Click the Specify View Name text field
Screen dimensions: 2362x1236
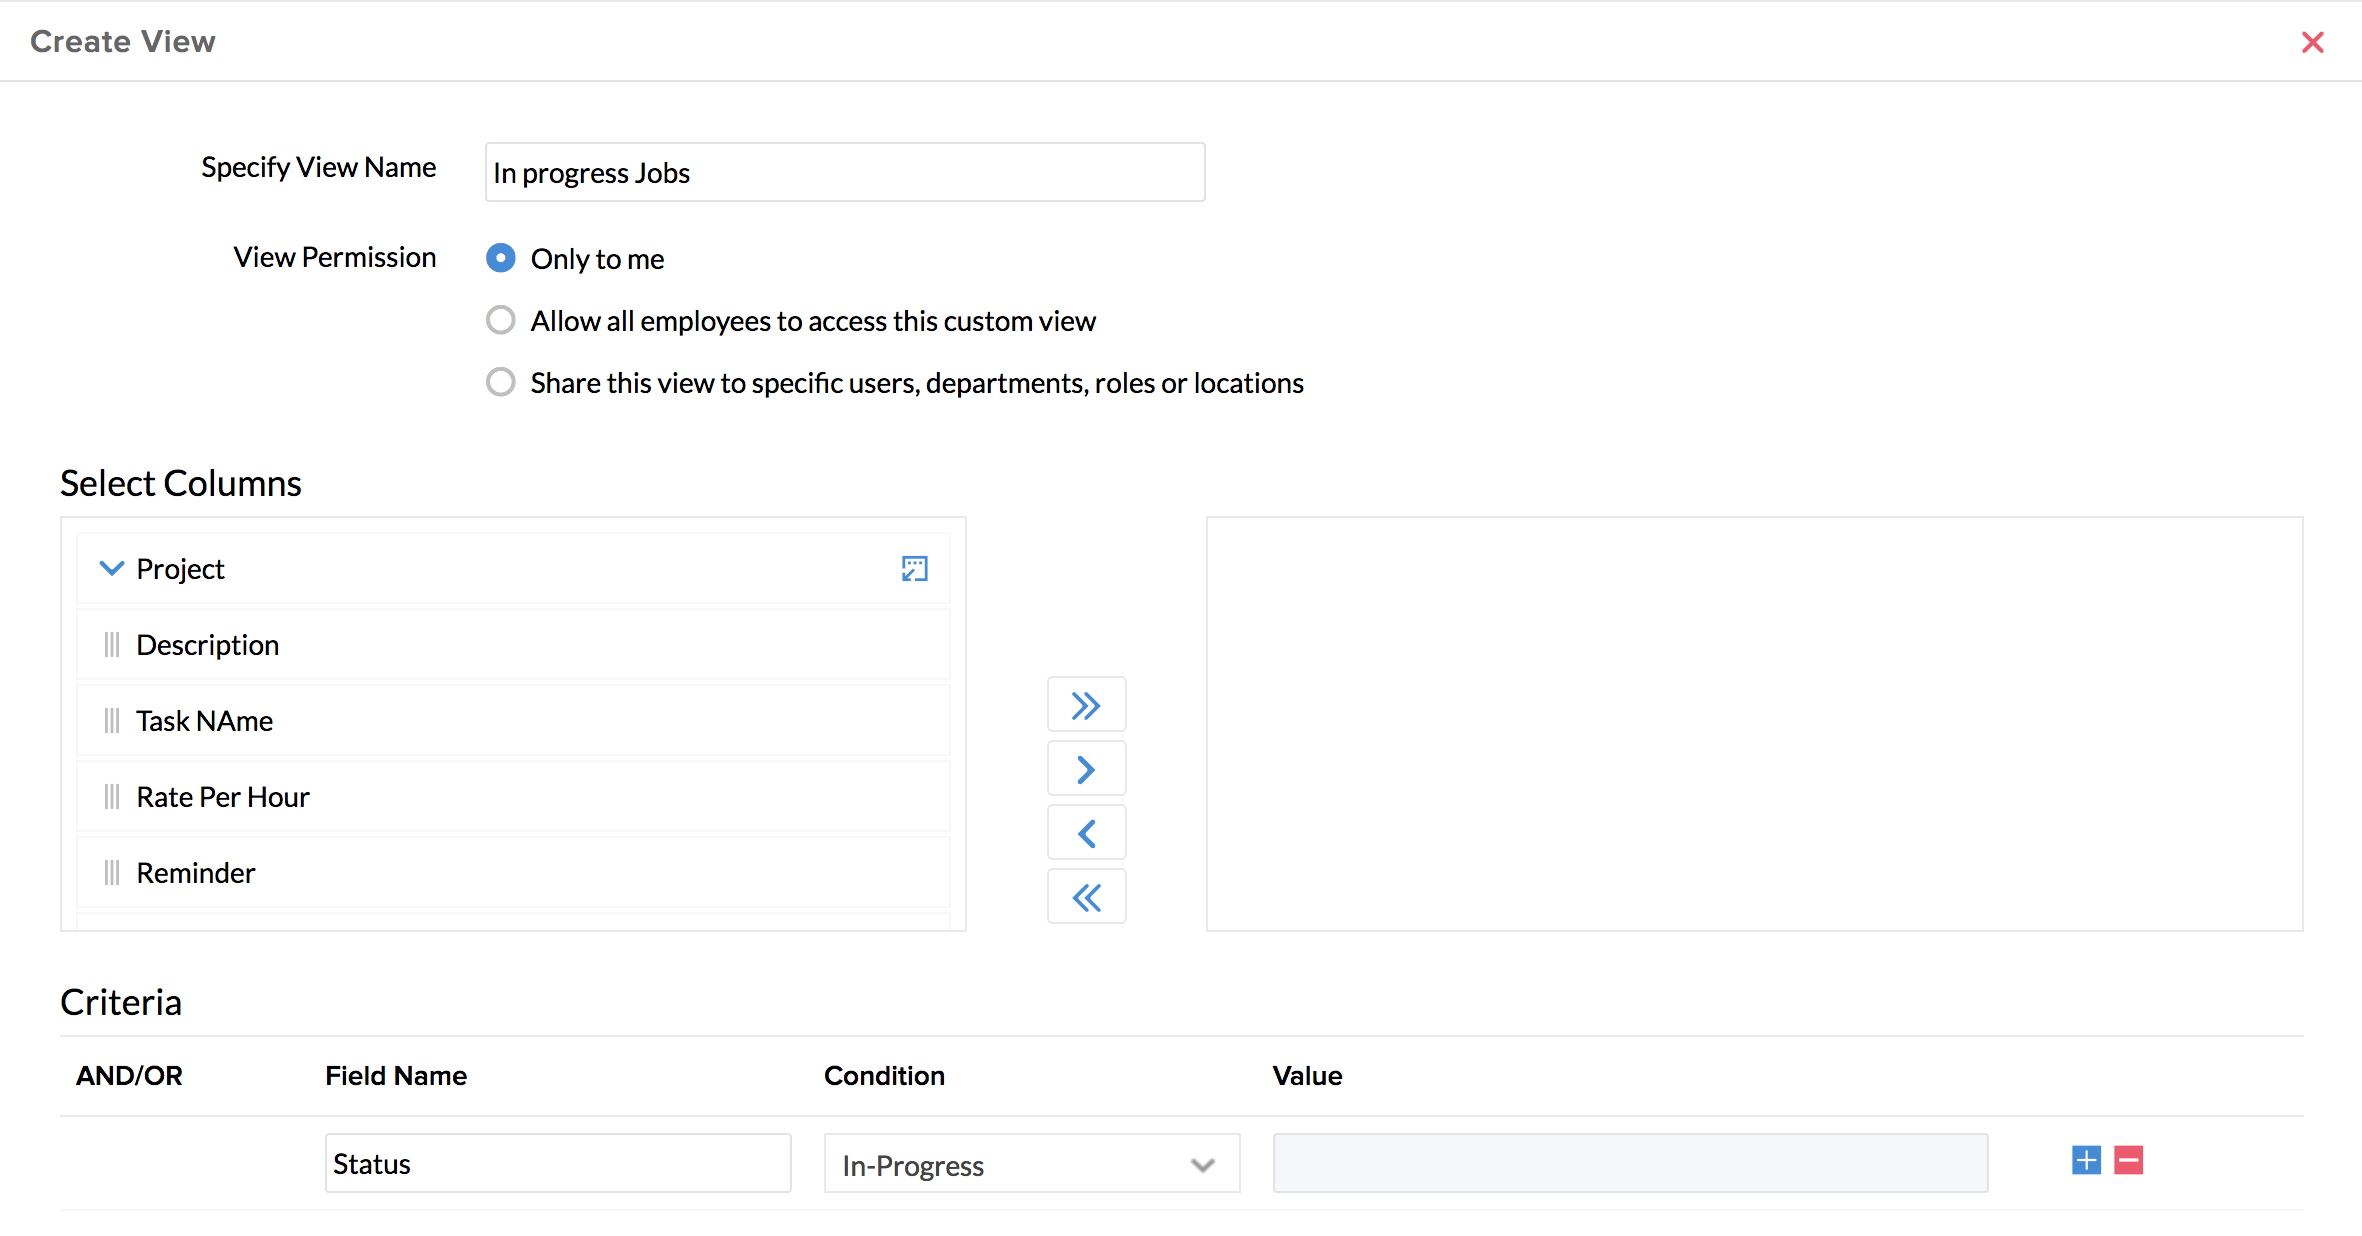[x=844, y=173]
